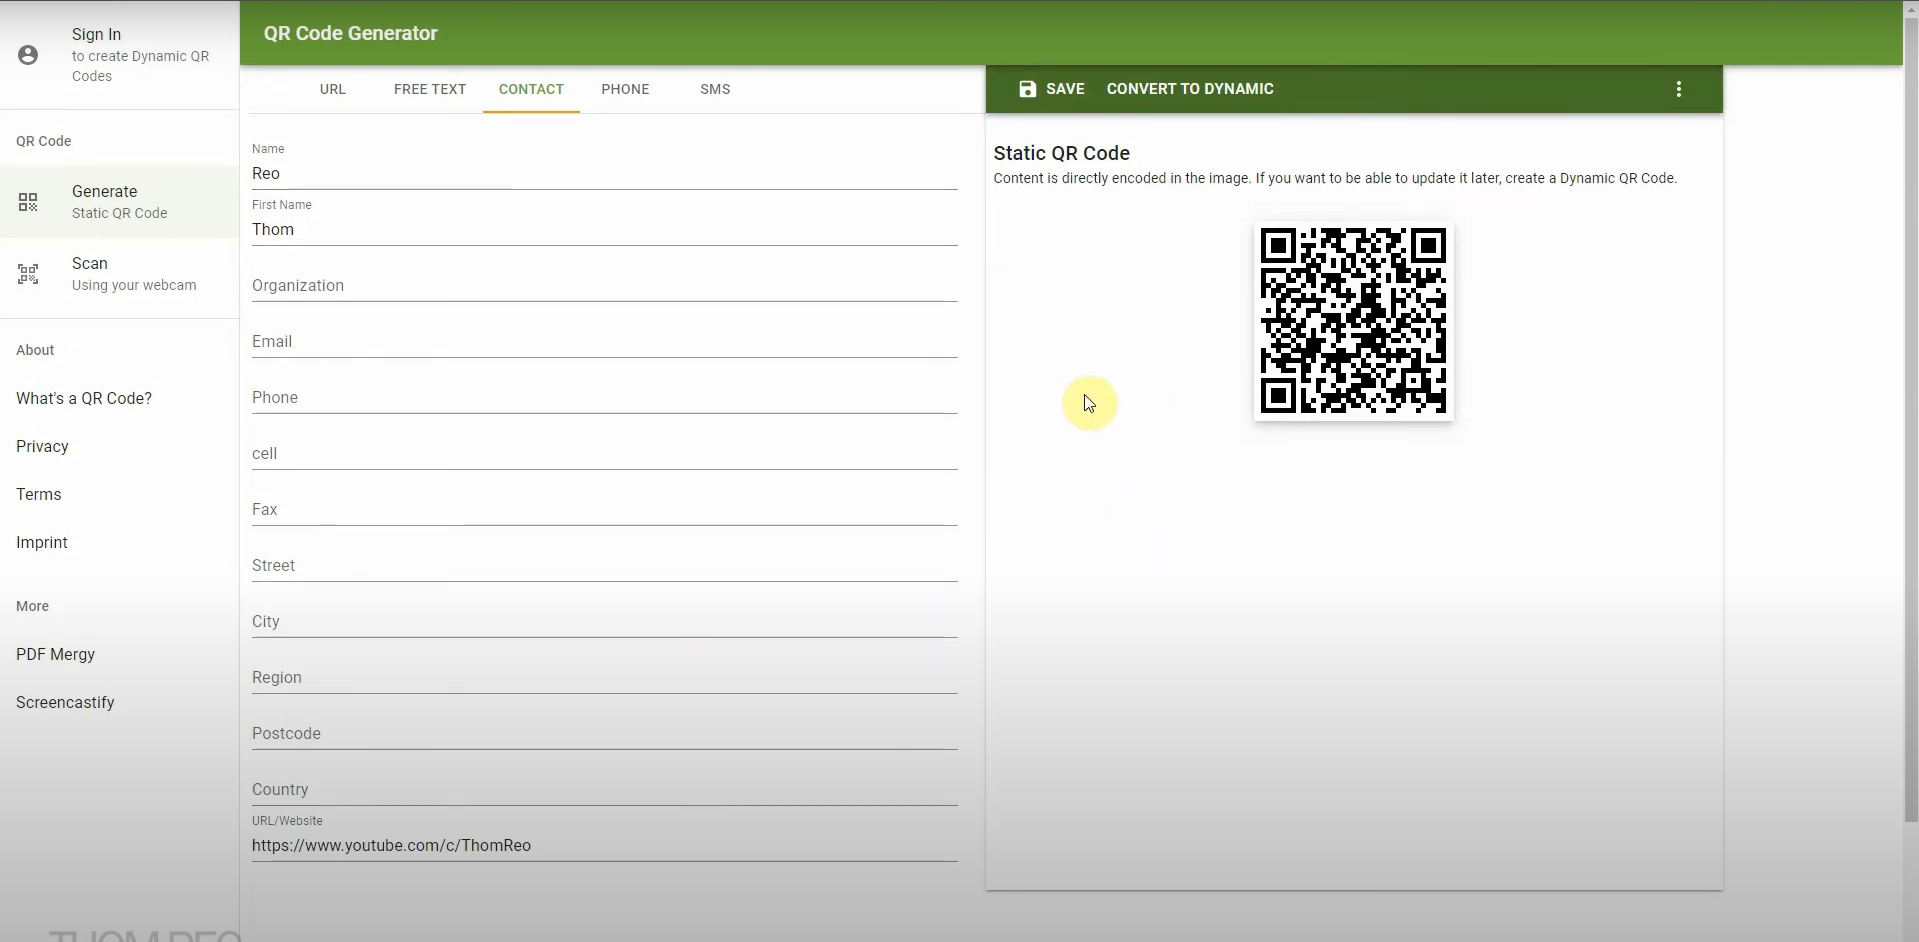The height and width of the screenshot is (942, 1919).
Task: Click the Scan webcam icon
Action: pos(28,274)
